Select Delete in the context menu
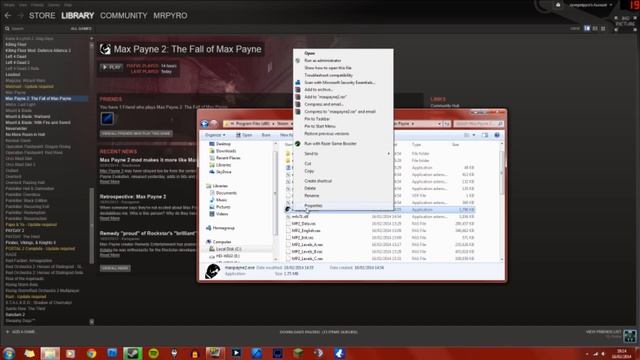 (343, 188)
